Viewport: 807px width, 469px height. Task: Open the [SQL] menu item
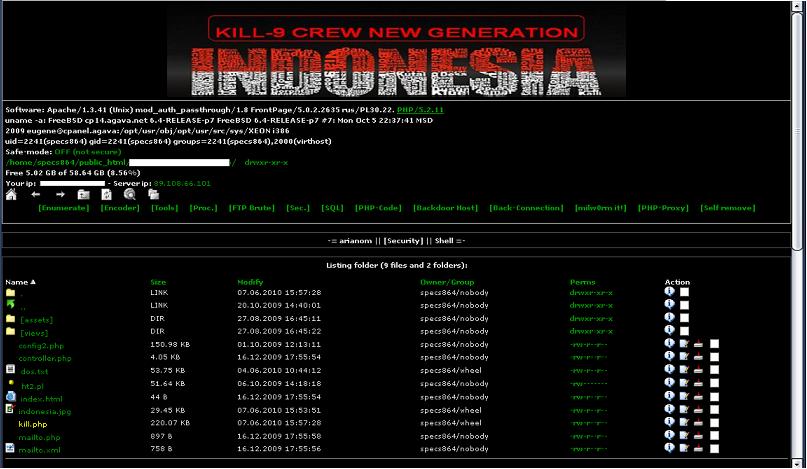(x=332, y=208)
